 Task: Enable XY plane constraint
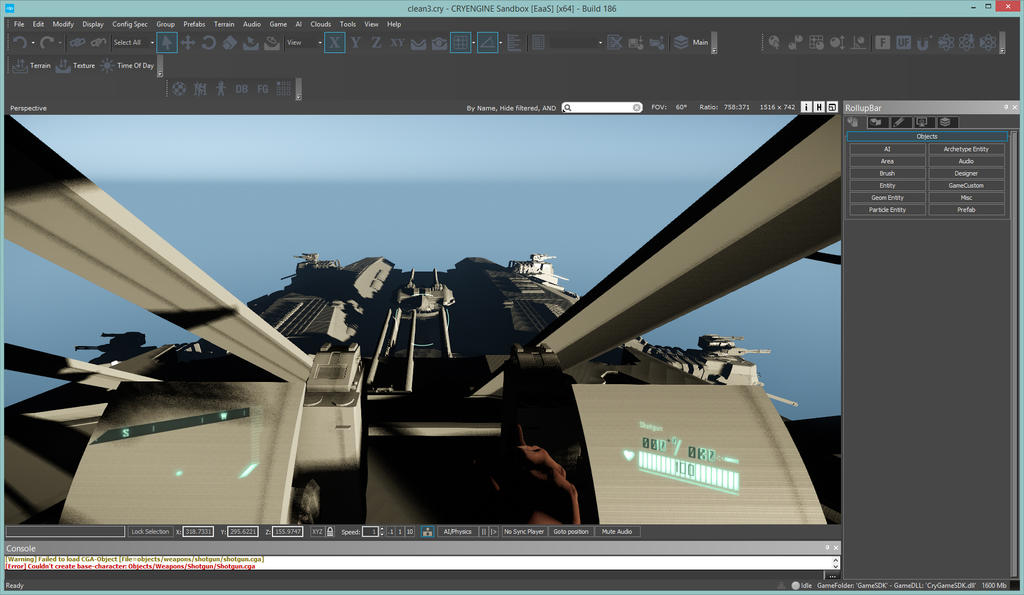397,43
